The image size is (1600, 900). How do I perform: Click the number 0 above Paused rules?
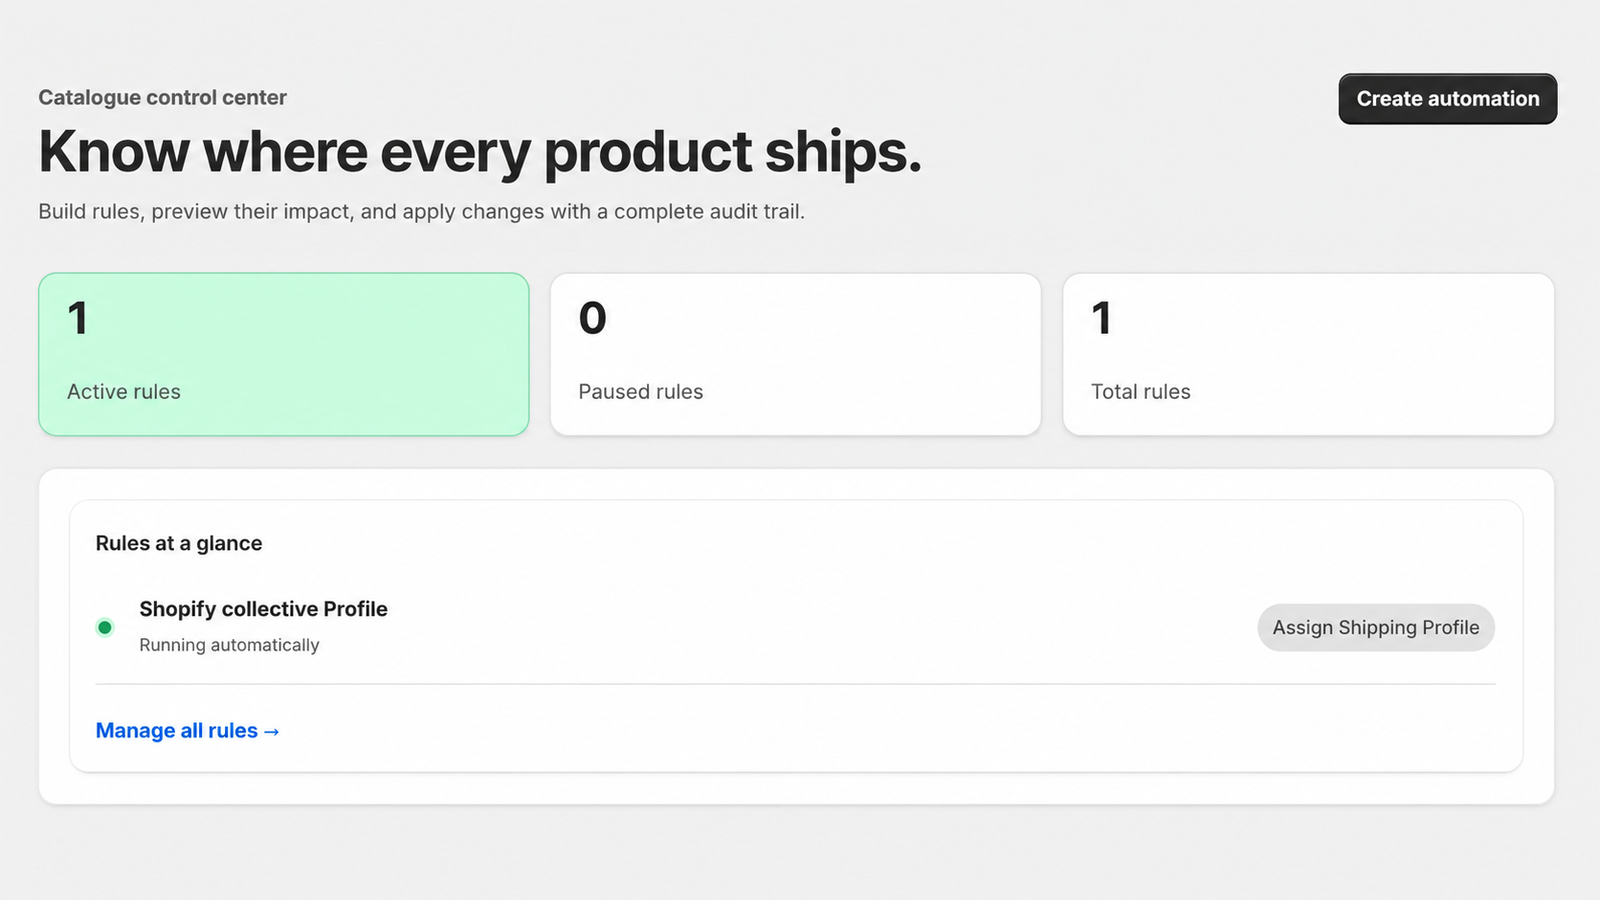(x=593, y=318)
